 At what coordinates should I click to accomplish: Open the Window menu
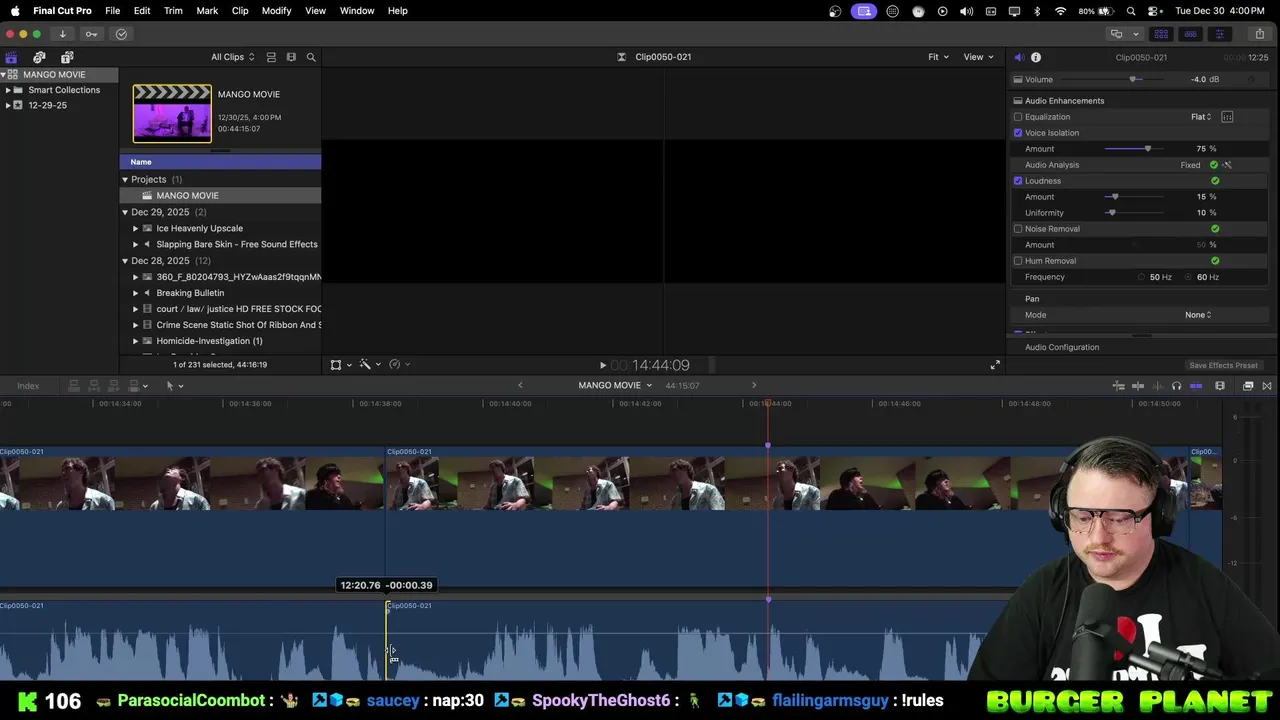(357, 11)
